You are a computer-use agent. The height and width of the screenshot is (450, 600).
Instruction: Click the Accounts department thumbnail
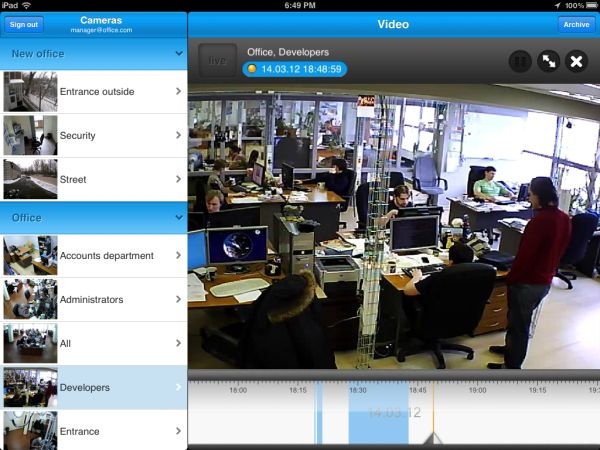[30, 256]
